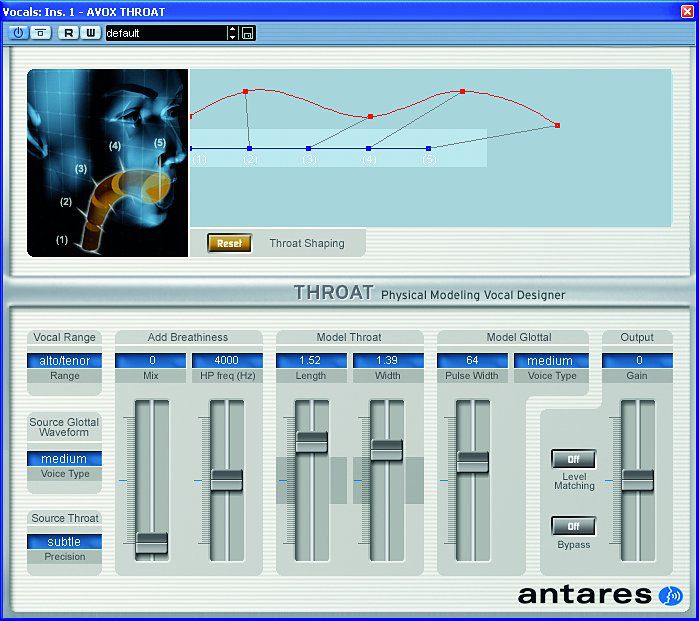Image resolution: width=699 pixels, height=621 pixels.
Task: Click the HP freq slider handle
Action: (x=226, y=480)
